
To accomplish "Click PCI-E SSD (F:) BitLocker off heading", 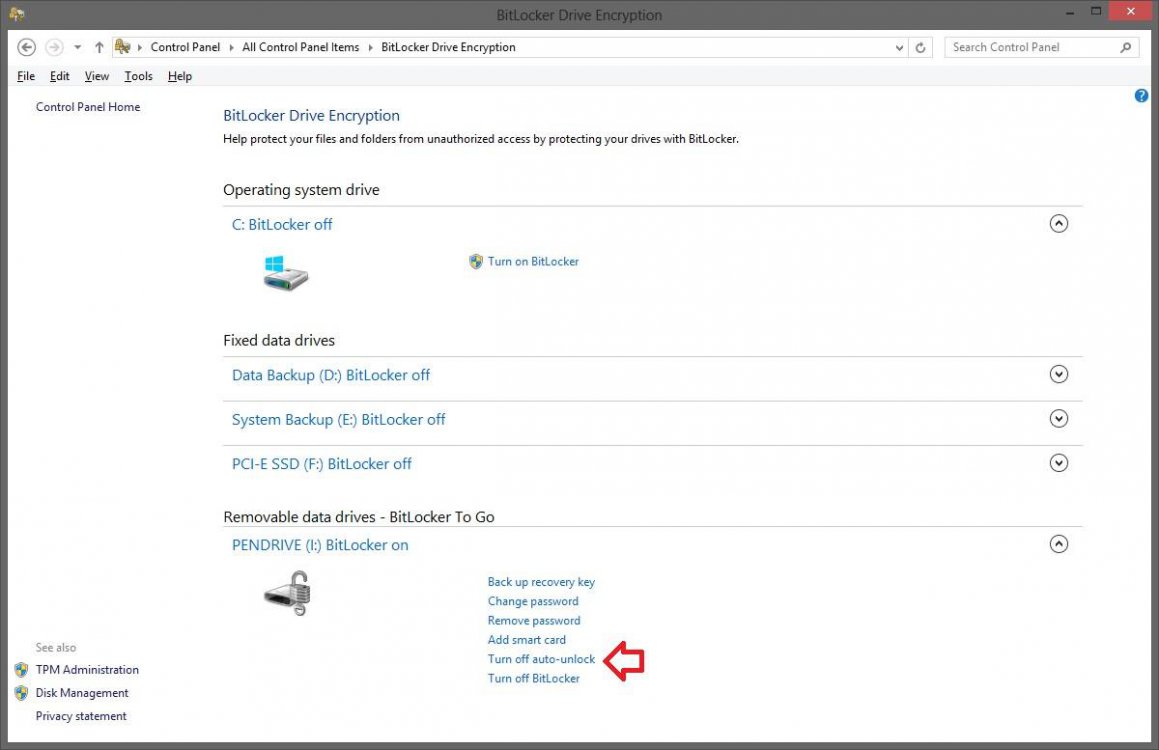I will [322, 464].
